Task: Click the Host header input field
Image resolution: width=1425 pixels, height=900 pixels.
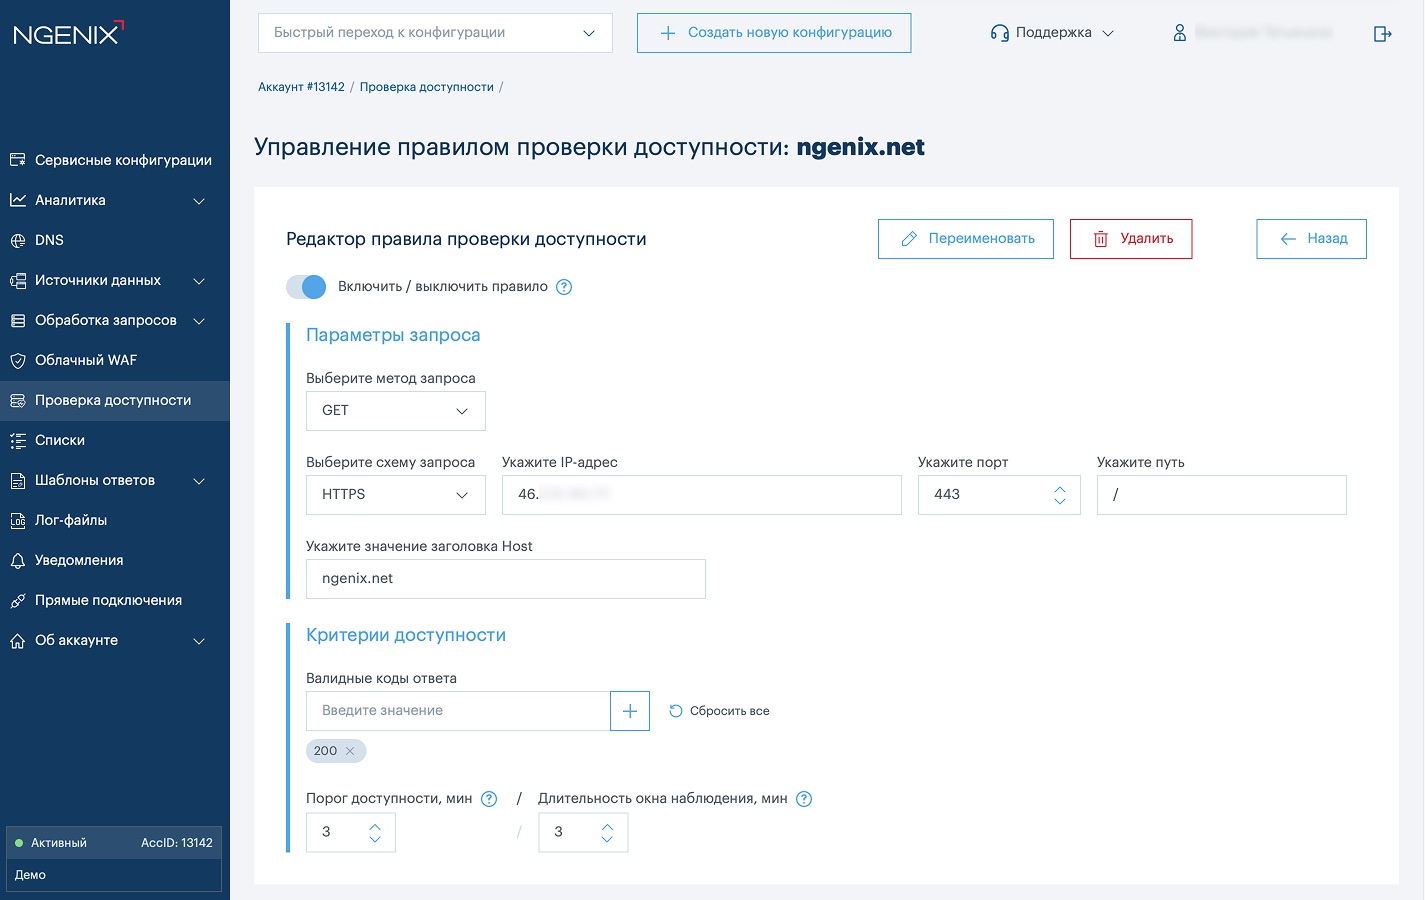Action: tap(505, 579)
